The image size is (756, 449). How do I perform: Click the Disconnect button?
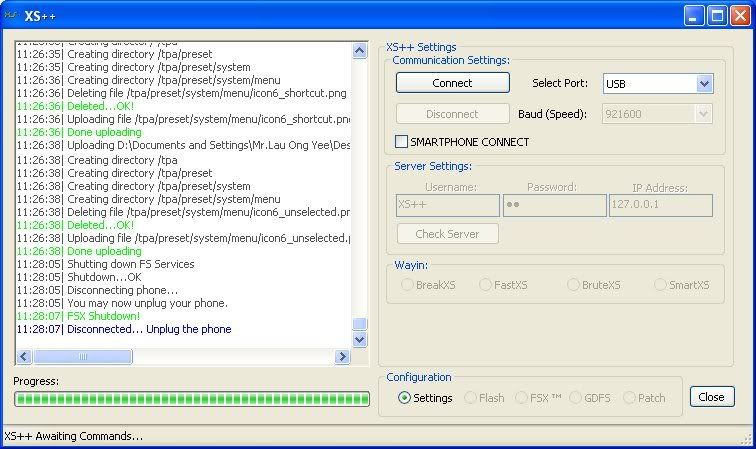point(452,114)
